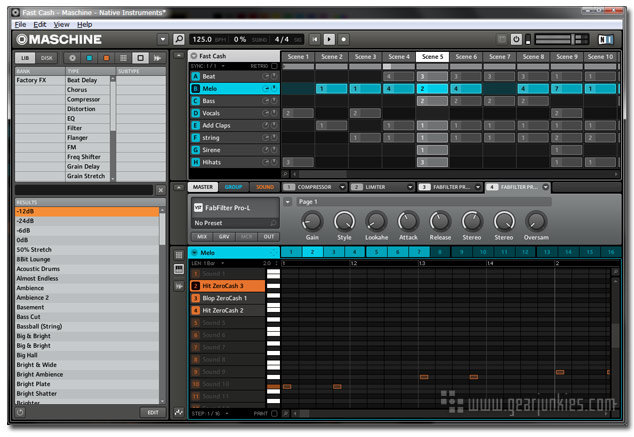Click the GRV button under FabFilter
This screenshot has width=634, height=437.
(223, 236)
